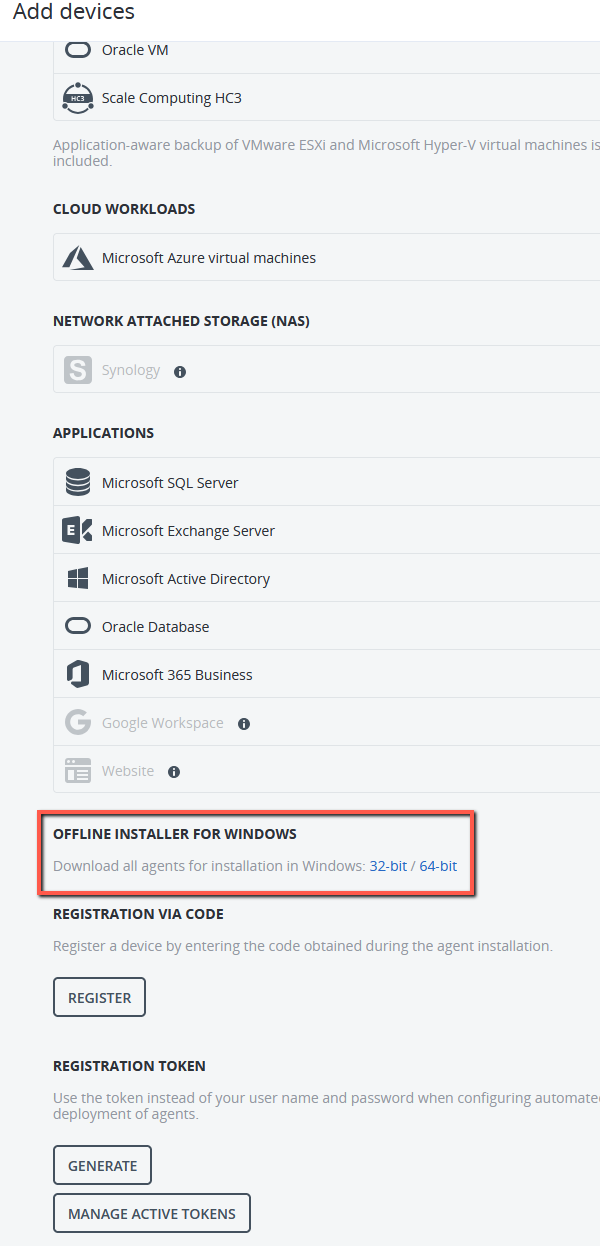Click the Microsoft Azure triangle icon
The height and width of the screenshot is (1246, 600).
(x=78, y=258)
